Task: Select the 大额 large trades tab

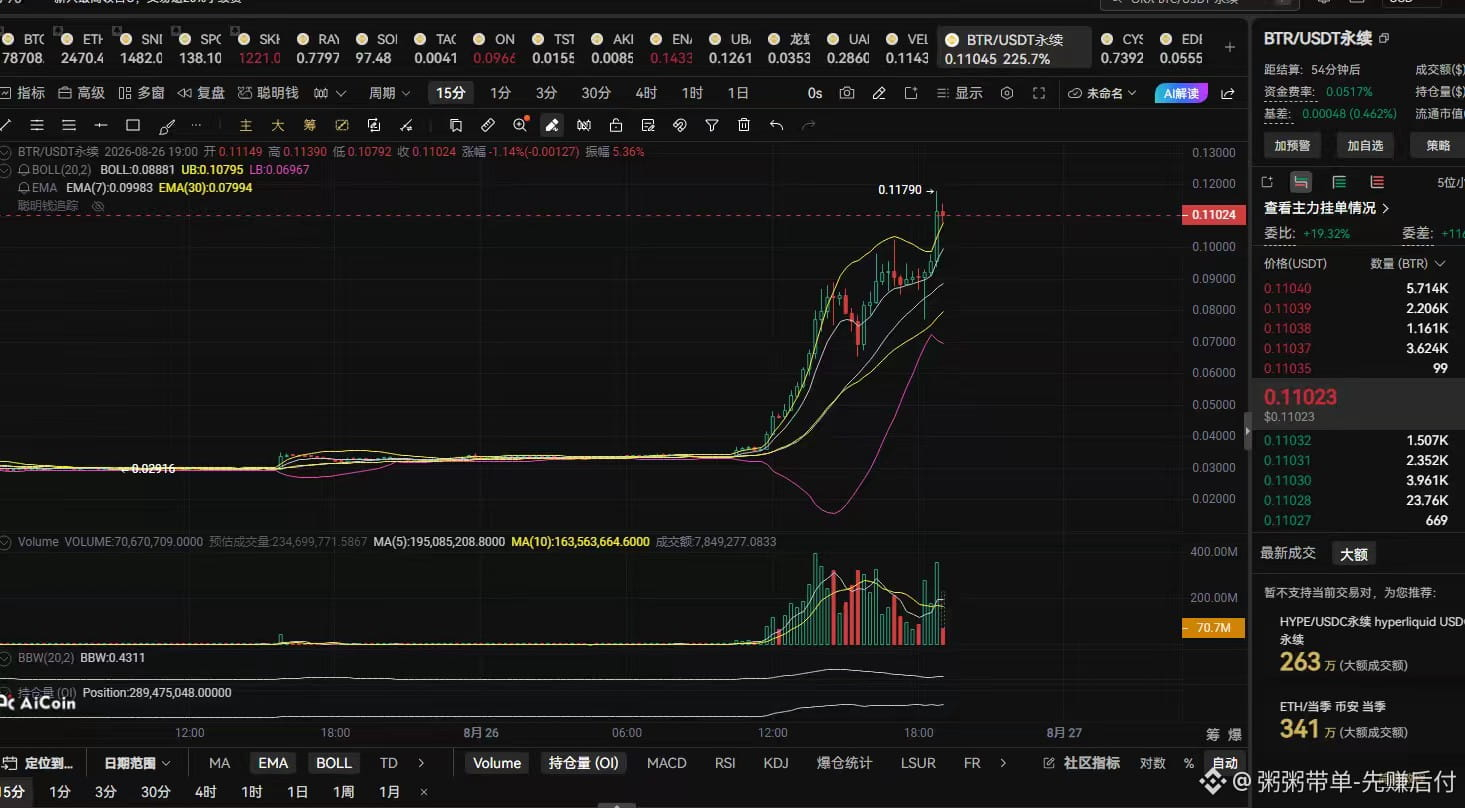Action: (1354, 554)
